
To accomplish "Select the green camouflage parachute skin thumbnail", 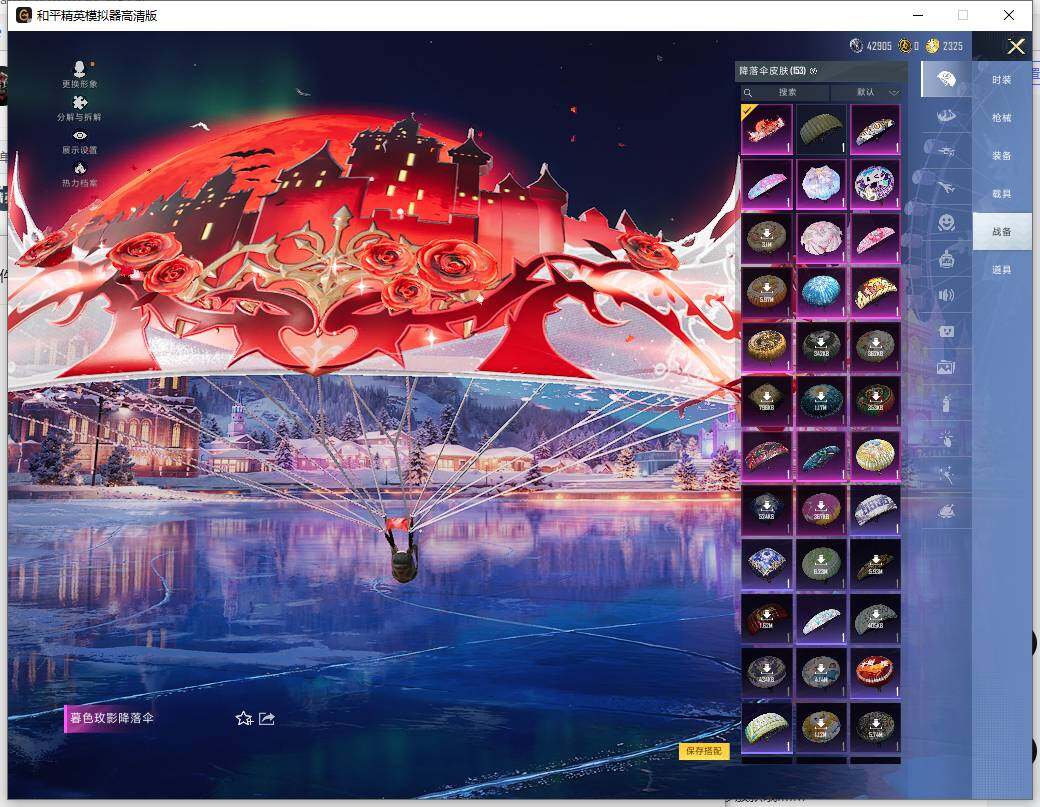I will (x=821, y=130).
